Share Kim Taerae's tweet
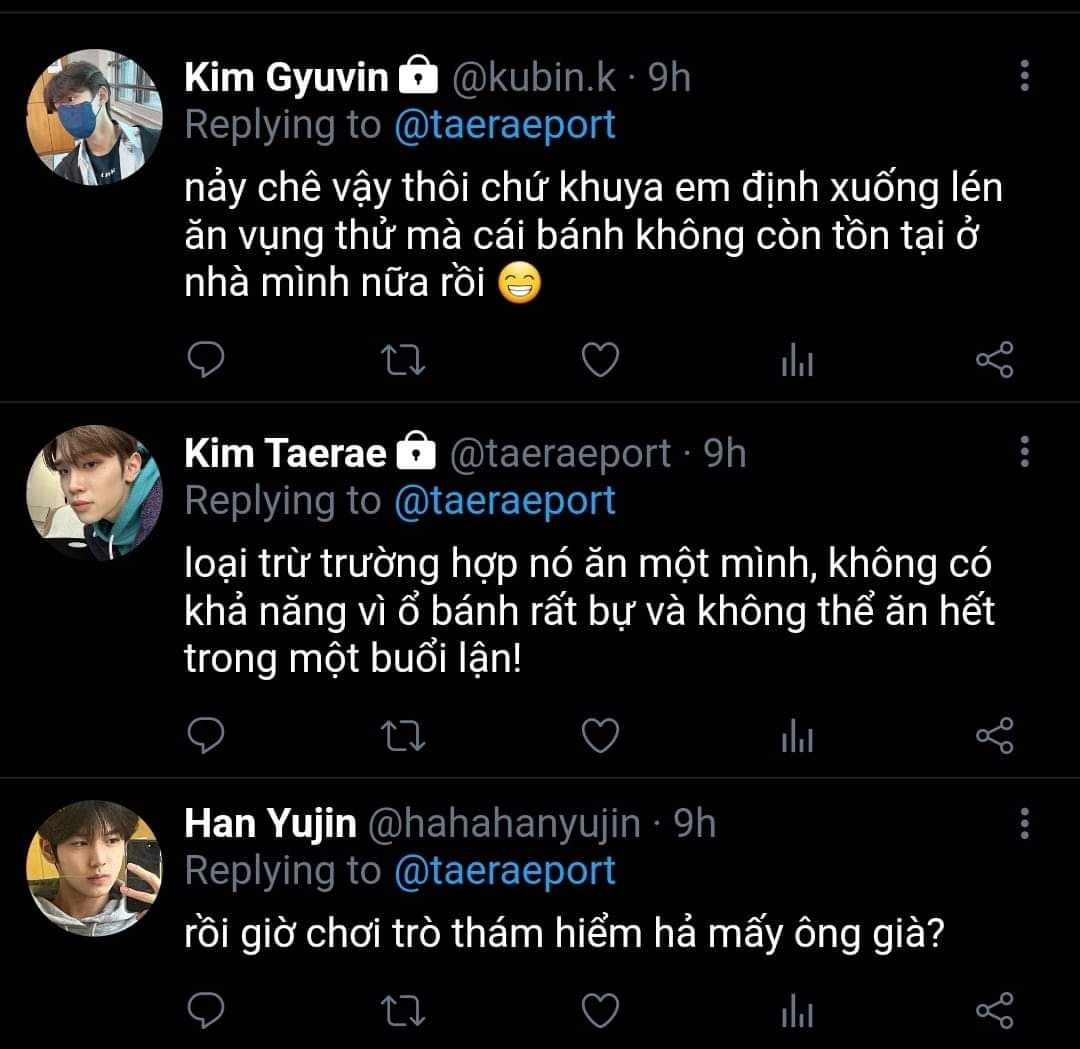Screen dimensions: 1080x1049 click(994, 737)
